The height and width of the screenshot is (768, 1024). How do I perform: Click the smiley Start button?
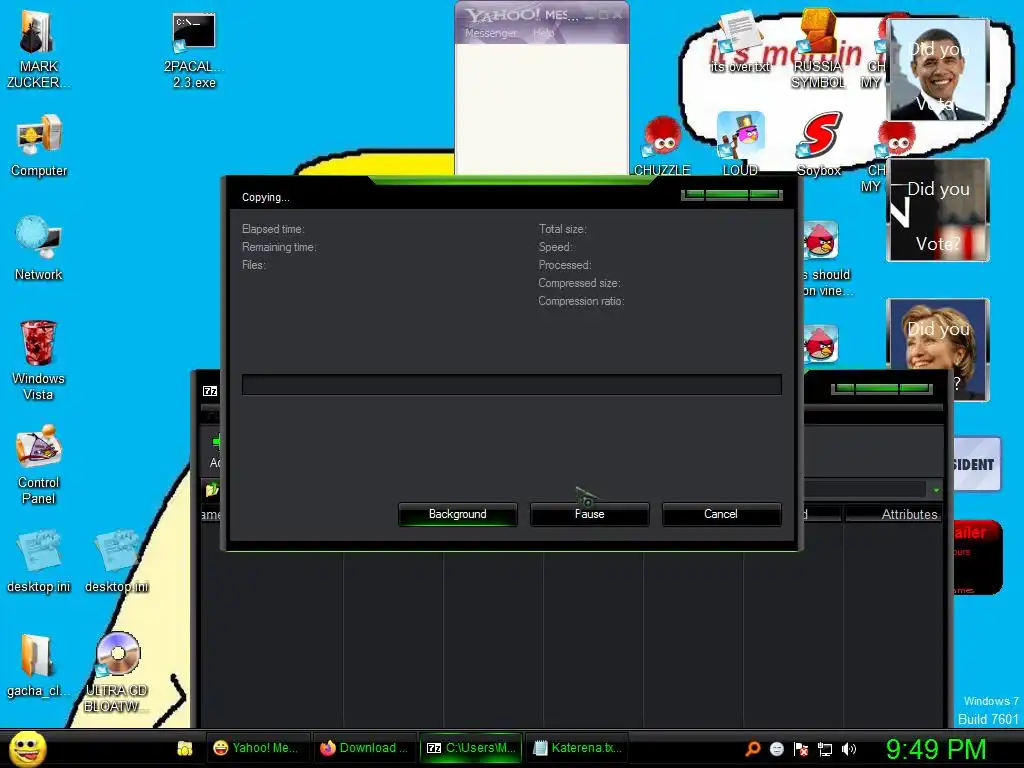28,748
